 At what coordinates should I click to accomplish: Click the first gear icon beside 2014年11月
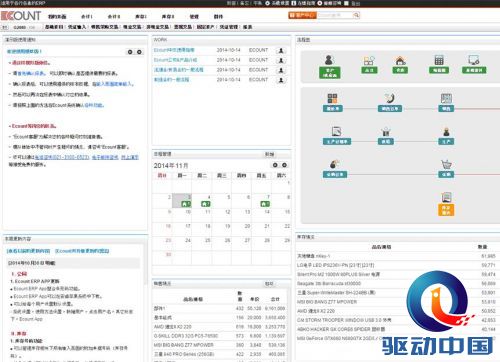[x=275, y=165]
